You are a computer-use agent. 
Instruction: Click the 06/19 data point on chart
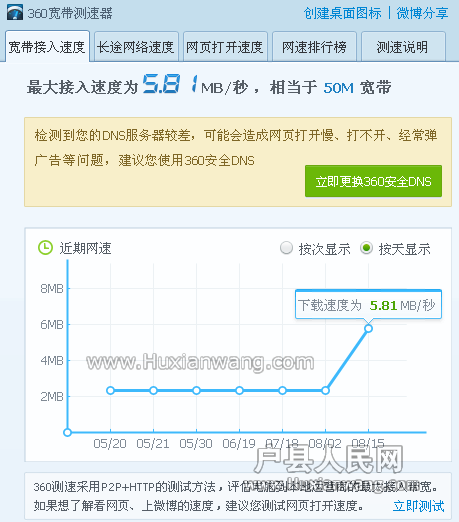[x=239, y=390]
